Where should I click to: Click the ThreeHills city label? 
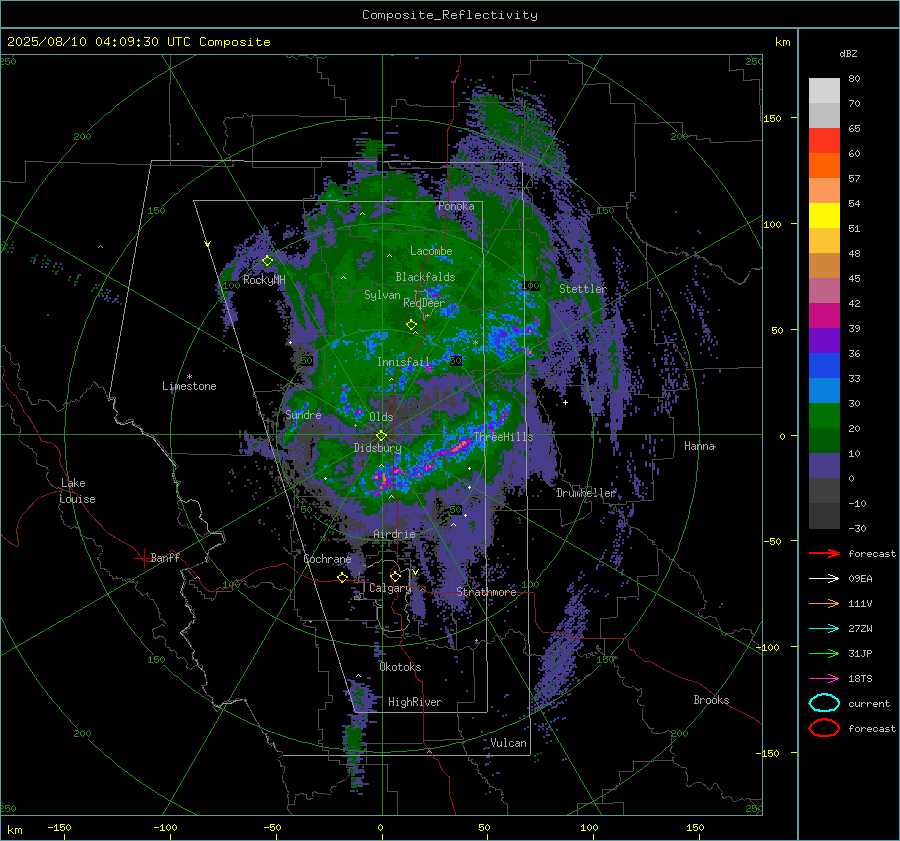(503, 437)
